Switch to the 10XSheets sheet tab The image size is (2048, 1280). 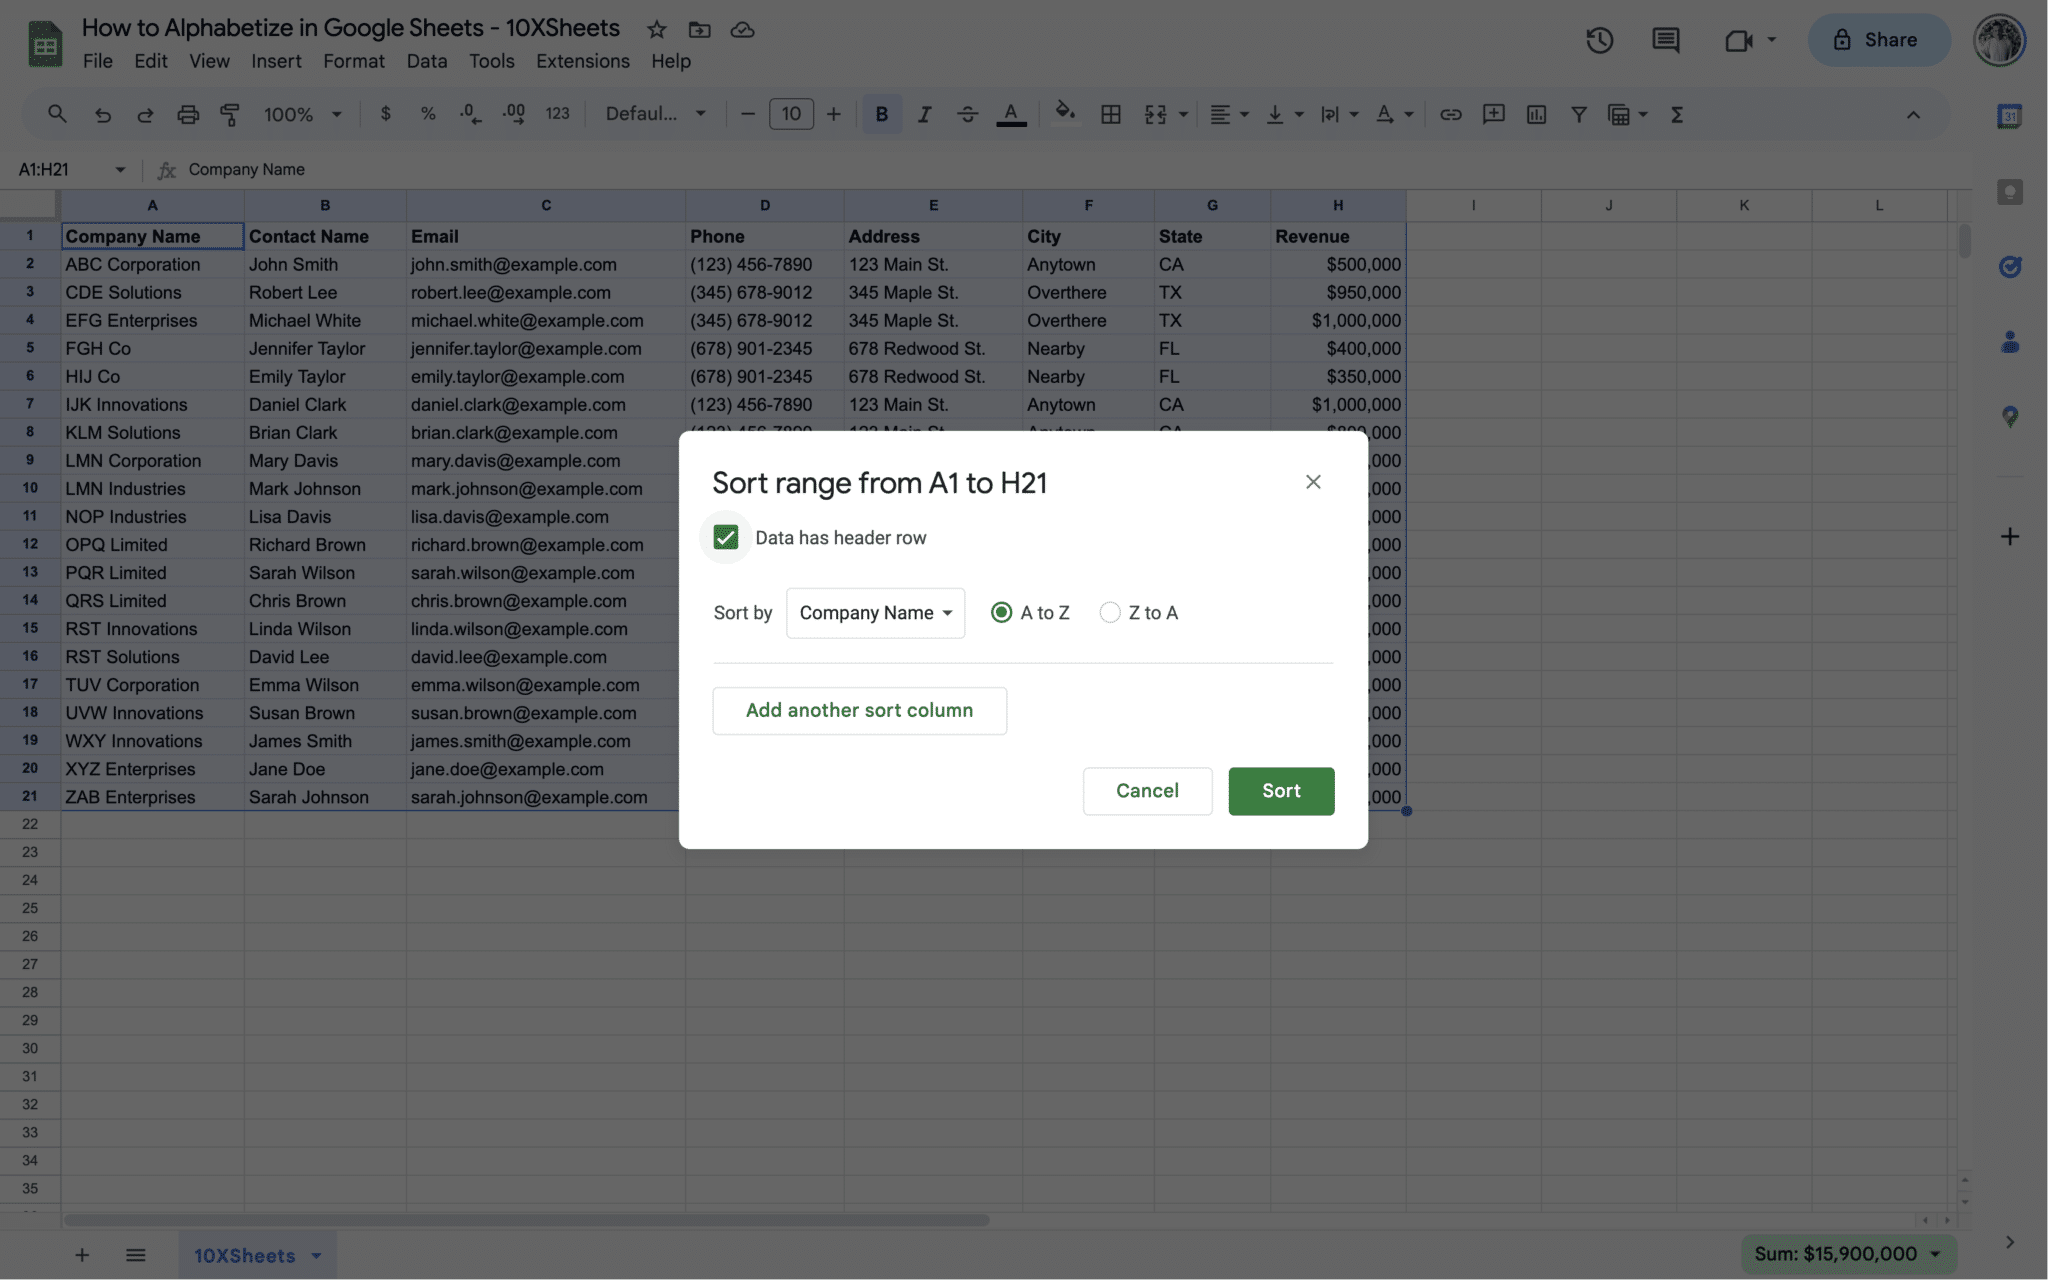tap(245, 1256)
